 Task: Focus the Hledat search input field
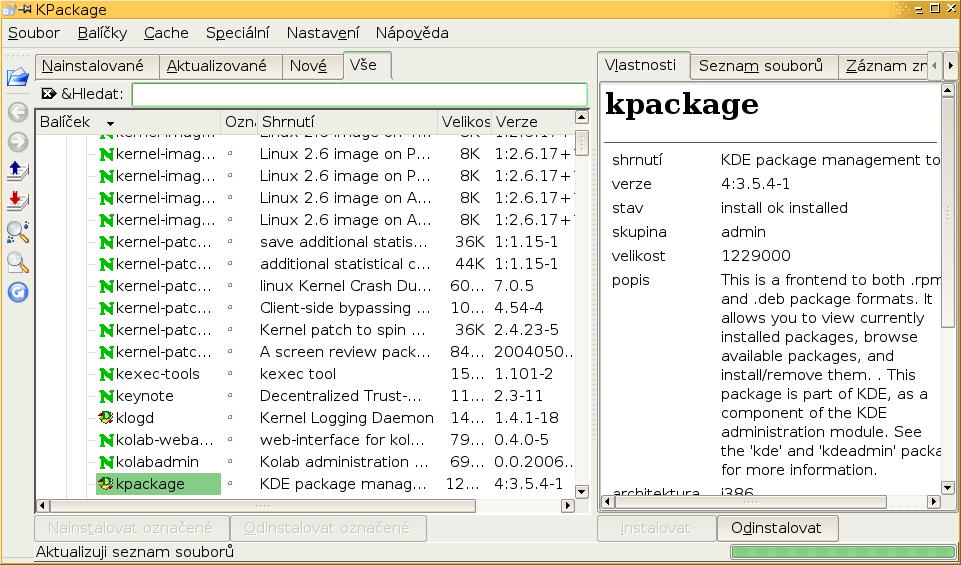(x=360, y=94)
